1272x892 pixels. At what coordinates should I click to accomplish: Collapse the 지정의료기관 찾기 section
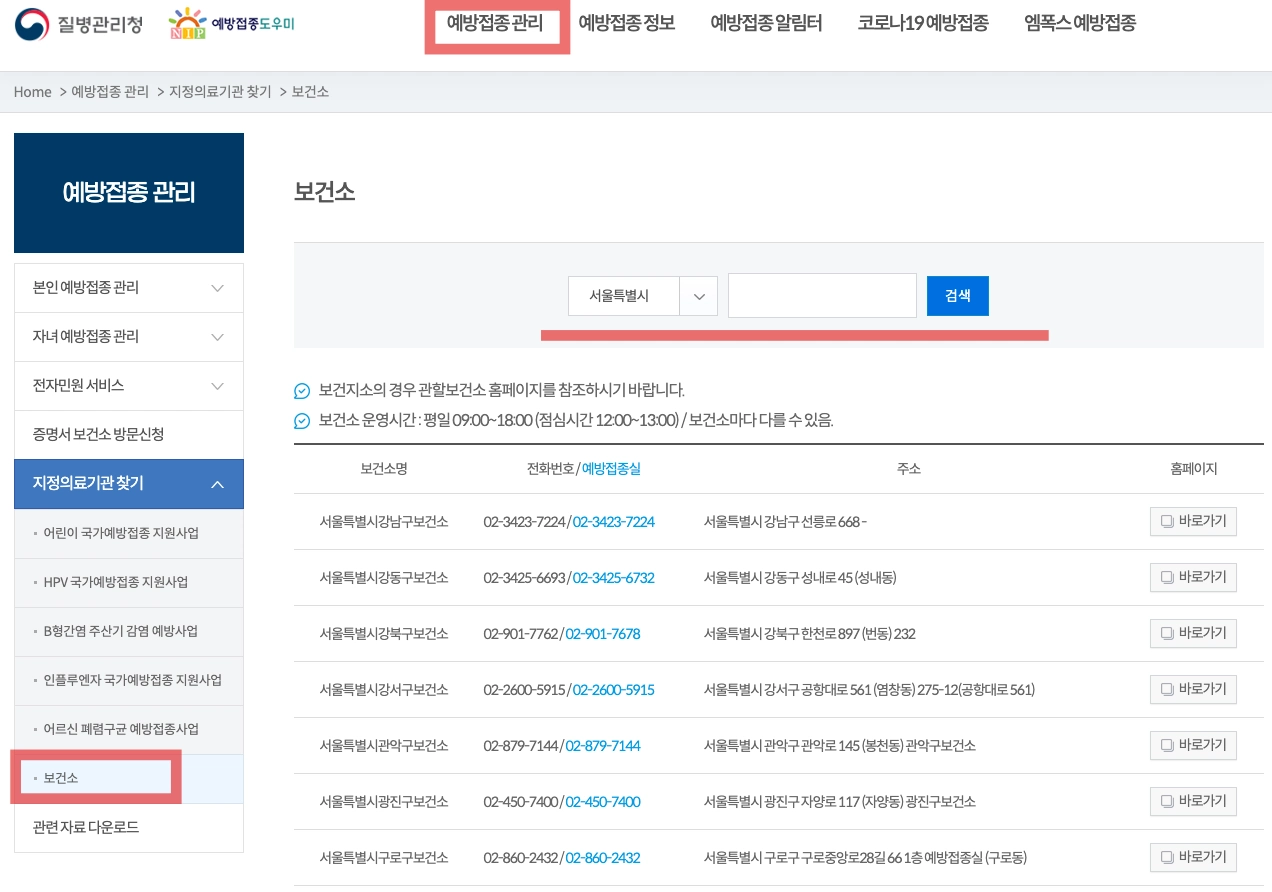pyautogui.click(x=129, y=484)
